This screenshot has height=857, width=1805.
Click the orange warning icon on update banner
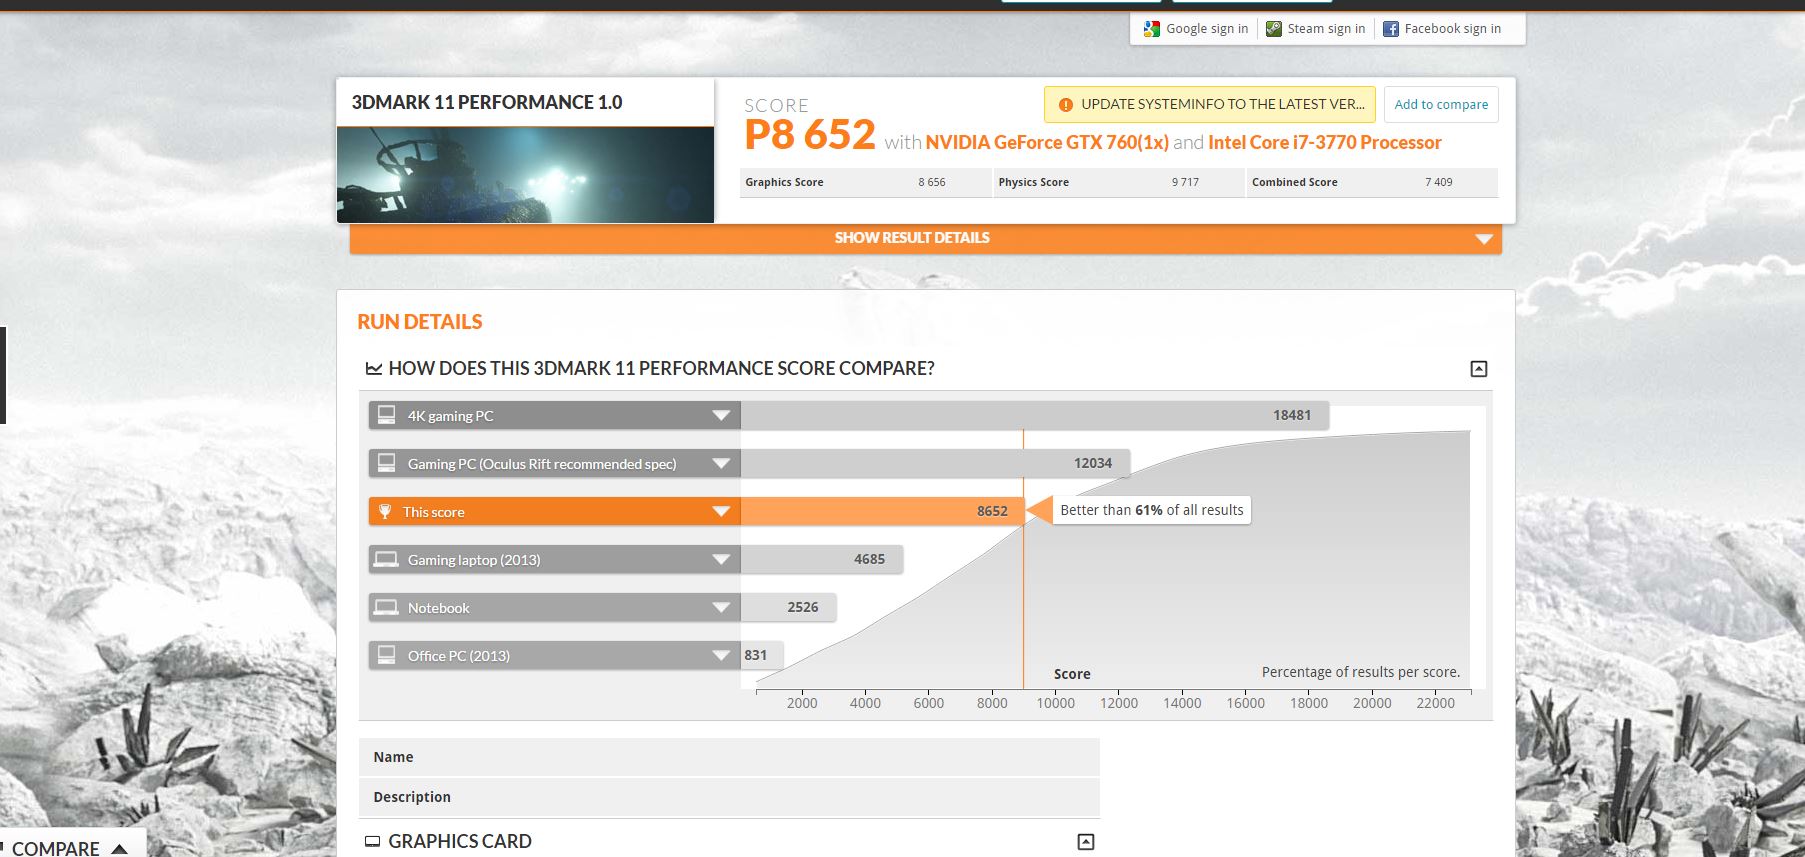click(1065, 105)
